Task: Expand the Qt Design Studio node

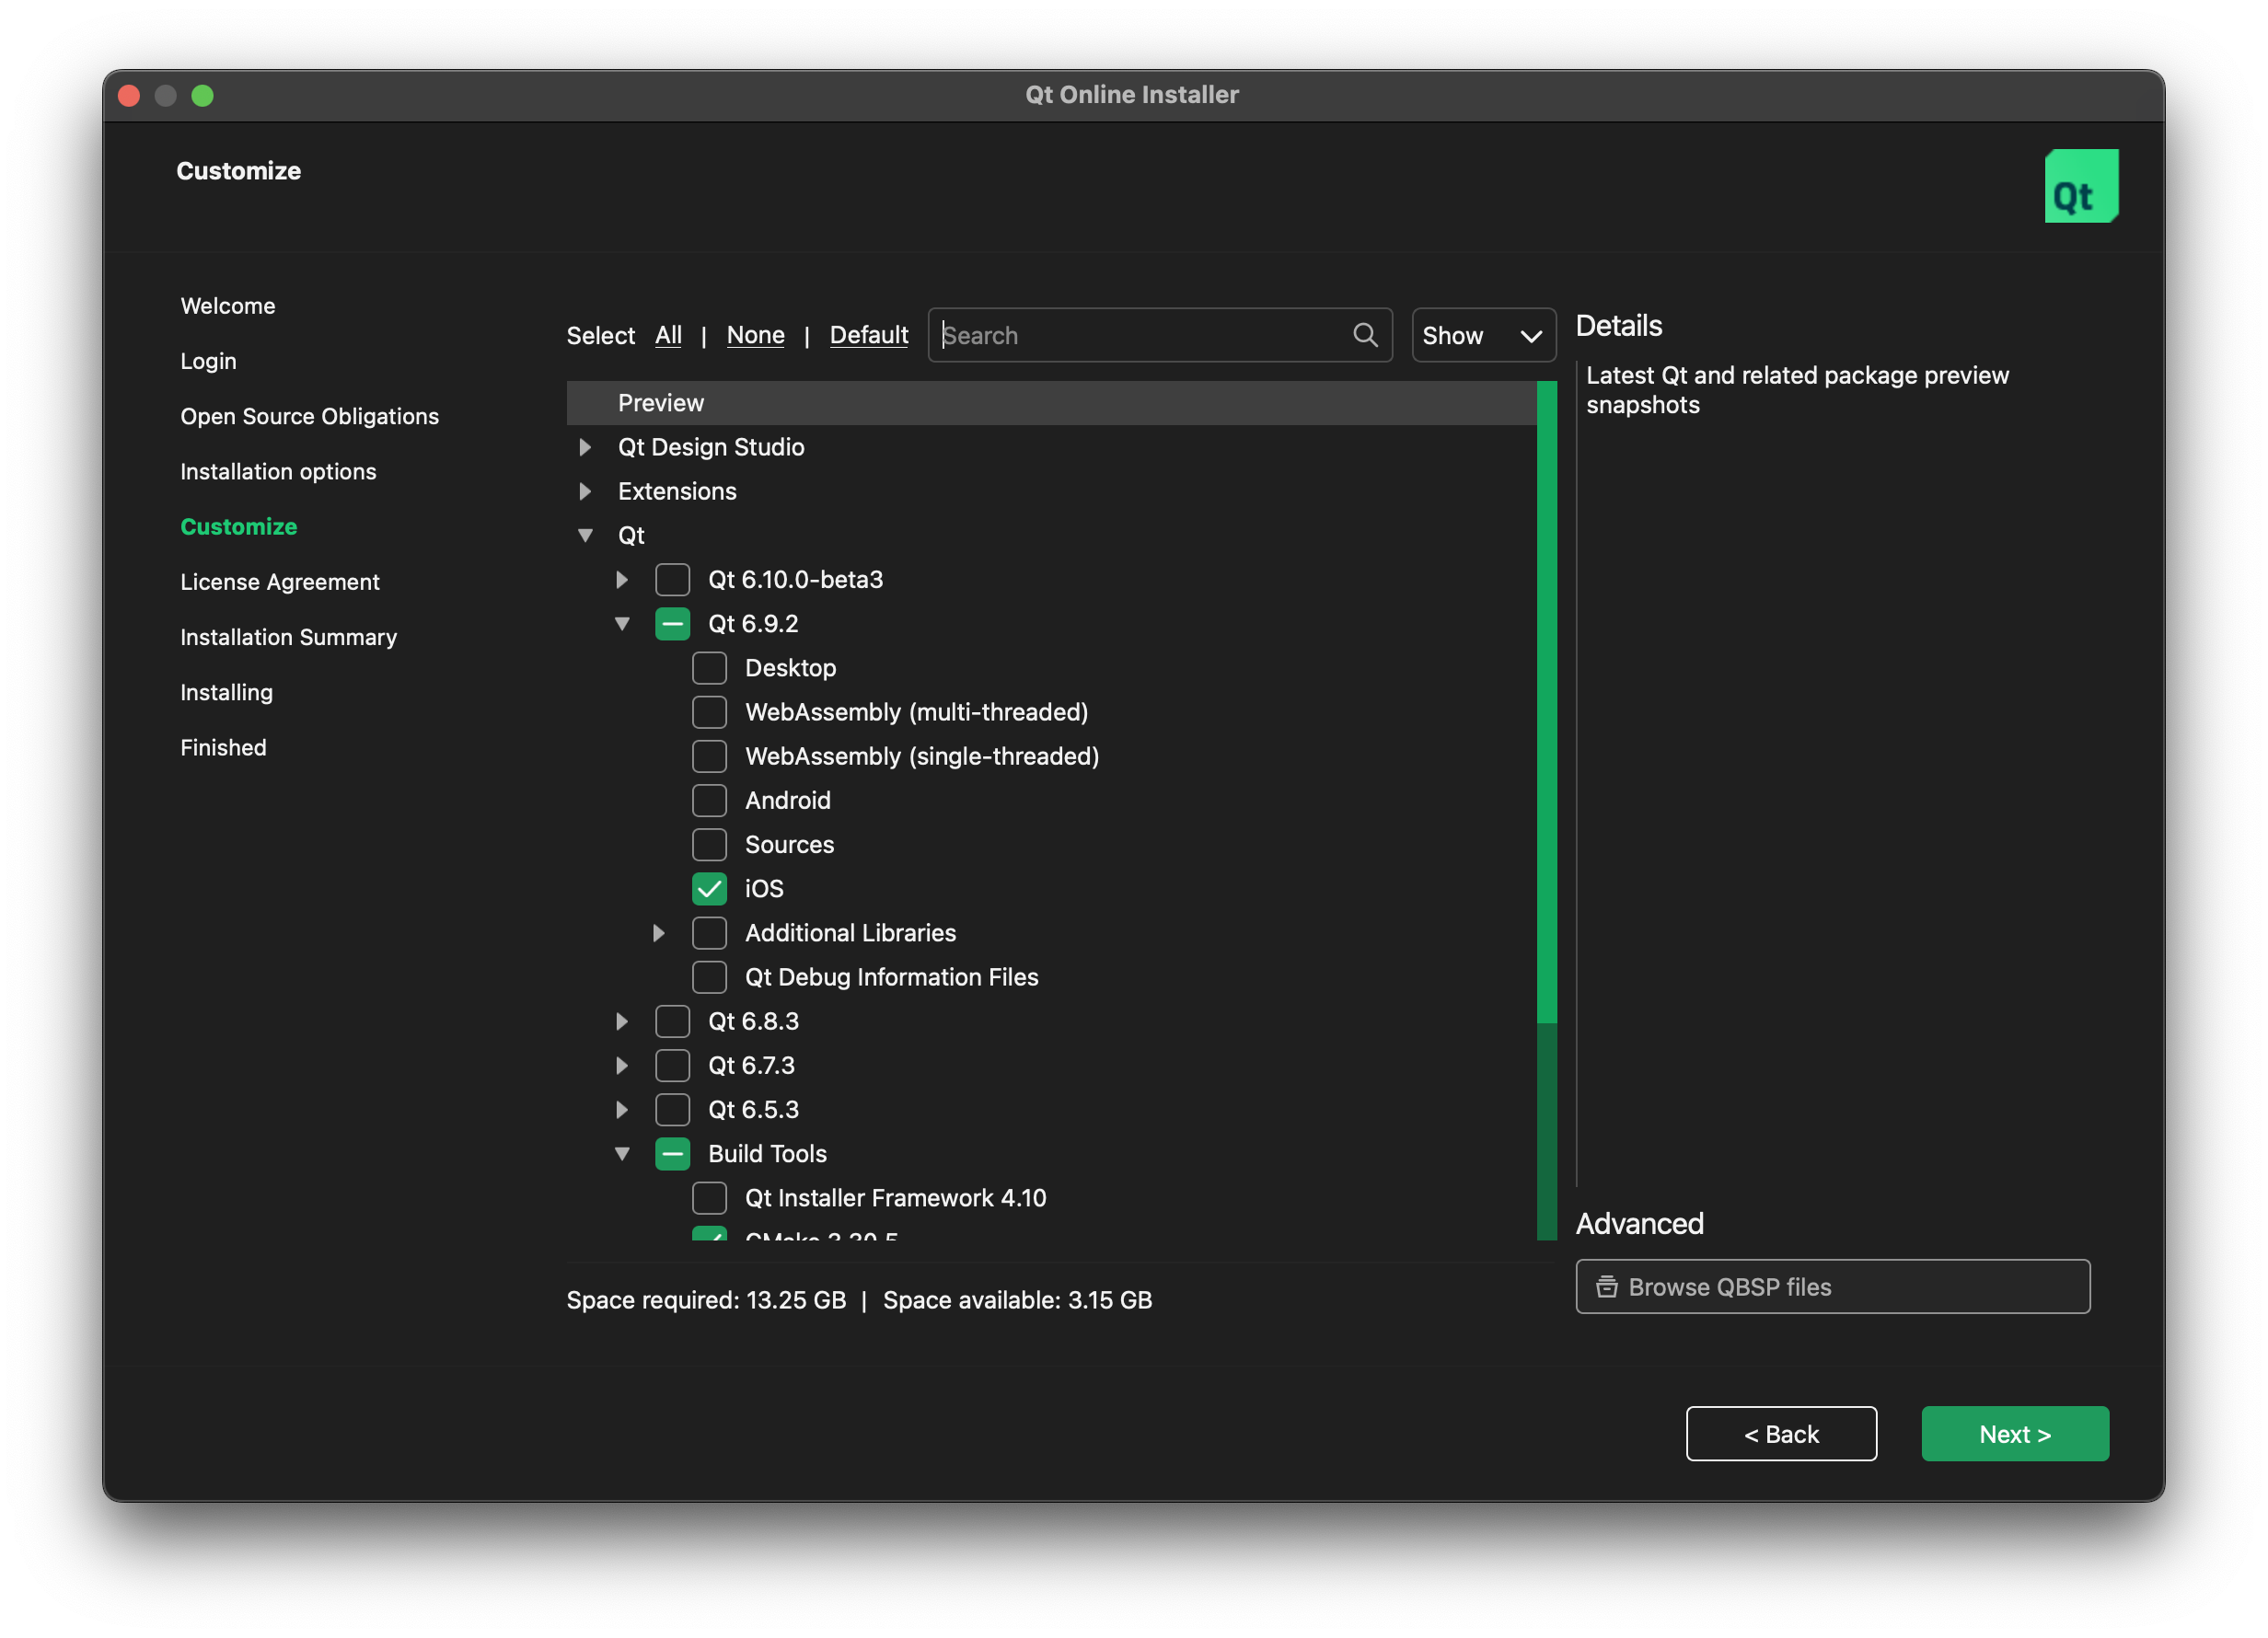Action: (x=585, y=447)
